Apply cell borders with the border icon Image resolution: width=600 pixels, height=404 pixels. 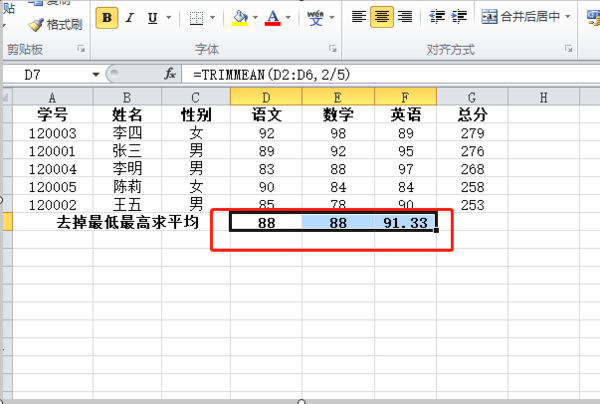(x=196, y=18)
